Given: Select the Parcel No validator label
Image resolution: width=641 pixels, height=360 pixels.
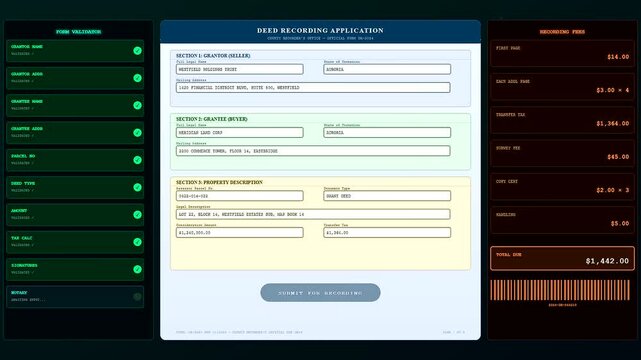Looking at the screenshot, I should (x=23, y=156).
